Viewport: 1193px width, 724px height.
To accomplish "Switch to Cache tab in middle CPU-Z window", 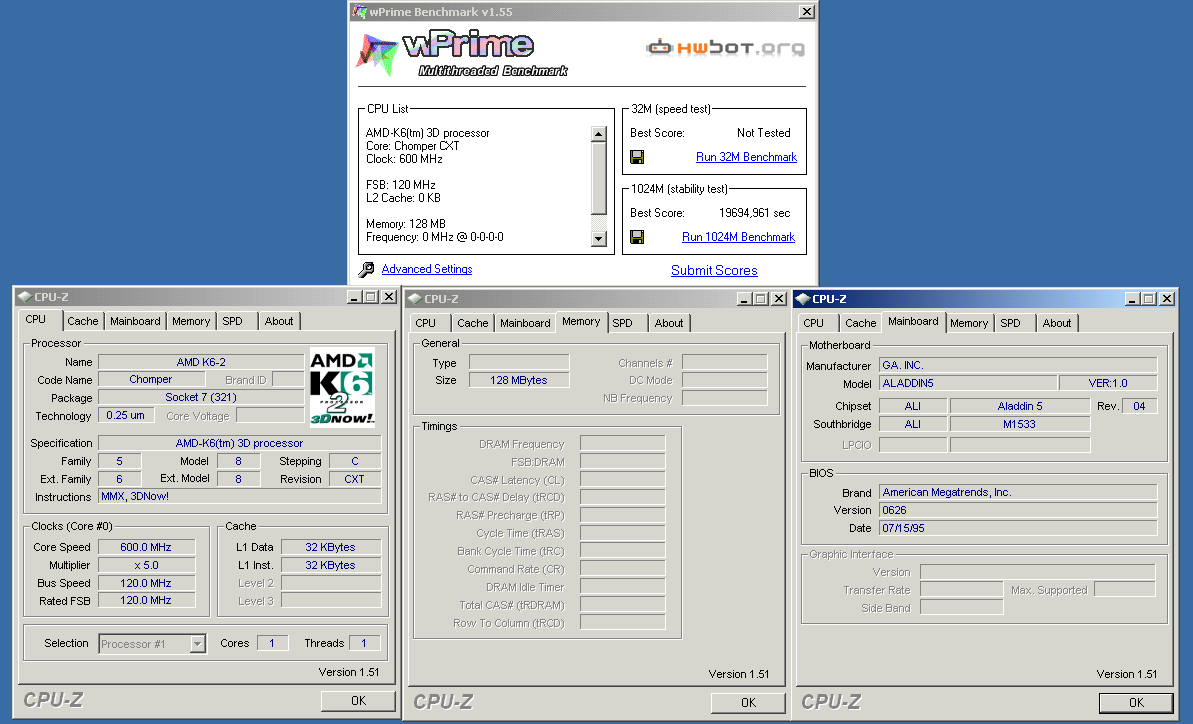I will (x=472, y=322).
